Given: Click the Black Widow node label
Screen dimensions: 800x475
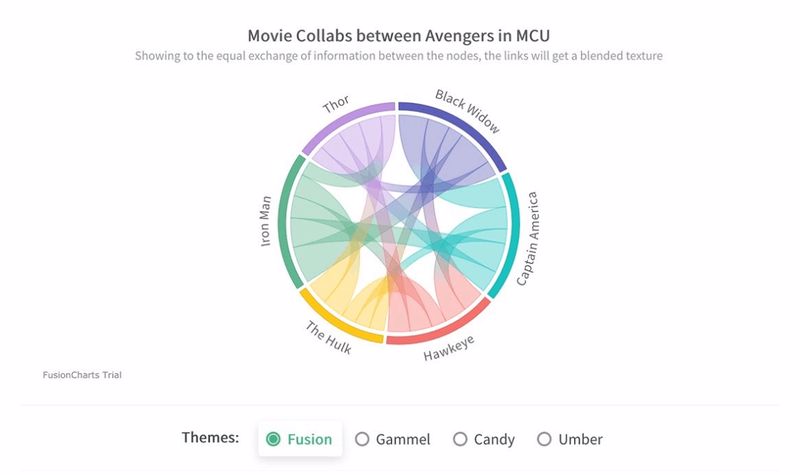Looking at the screenshot, I should (467, 111).
